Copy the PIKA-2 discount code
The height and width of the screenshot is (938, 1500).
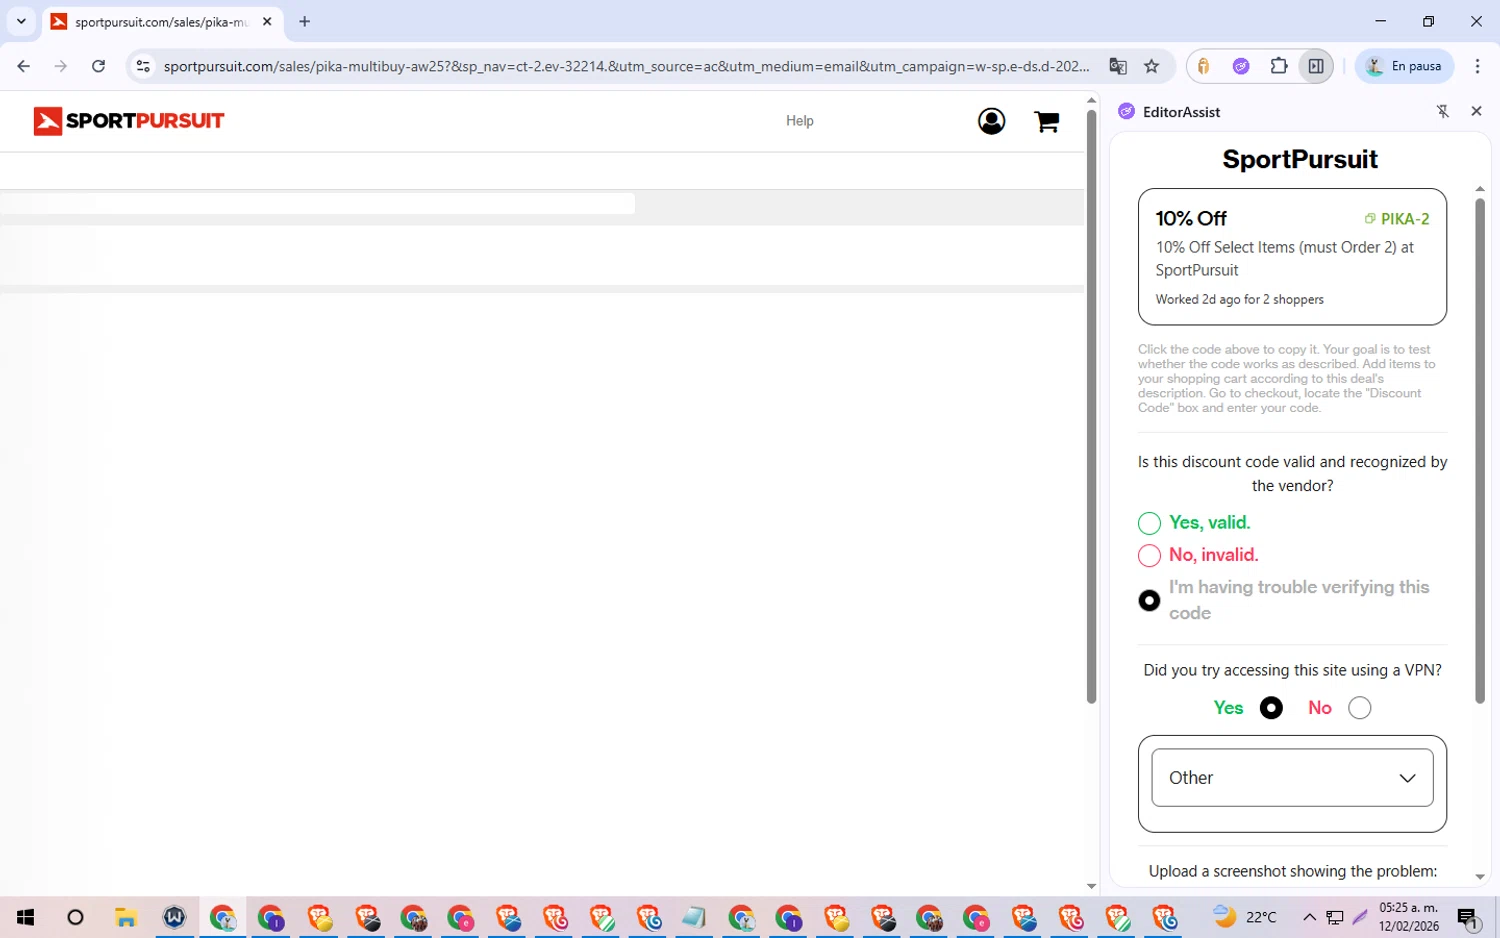coord(1397,219)
